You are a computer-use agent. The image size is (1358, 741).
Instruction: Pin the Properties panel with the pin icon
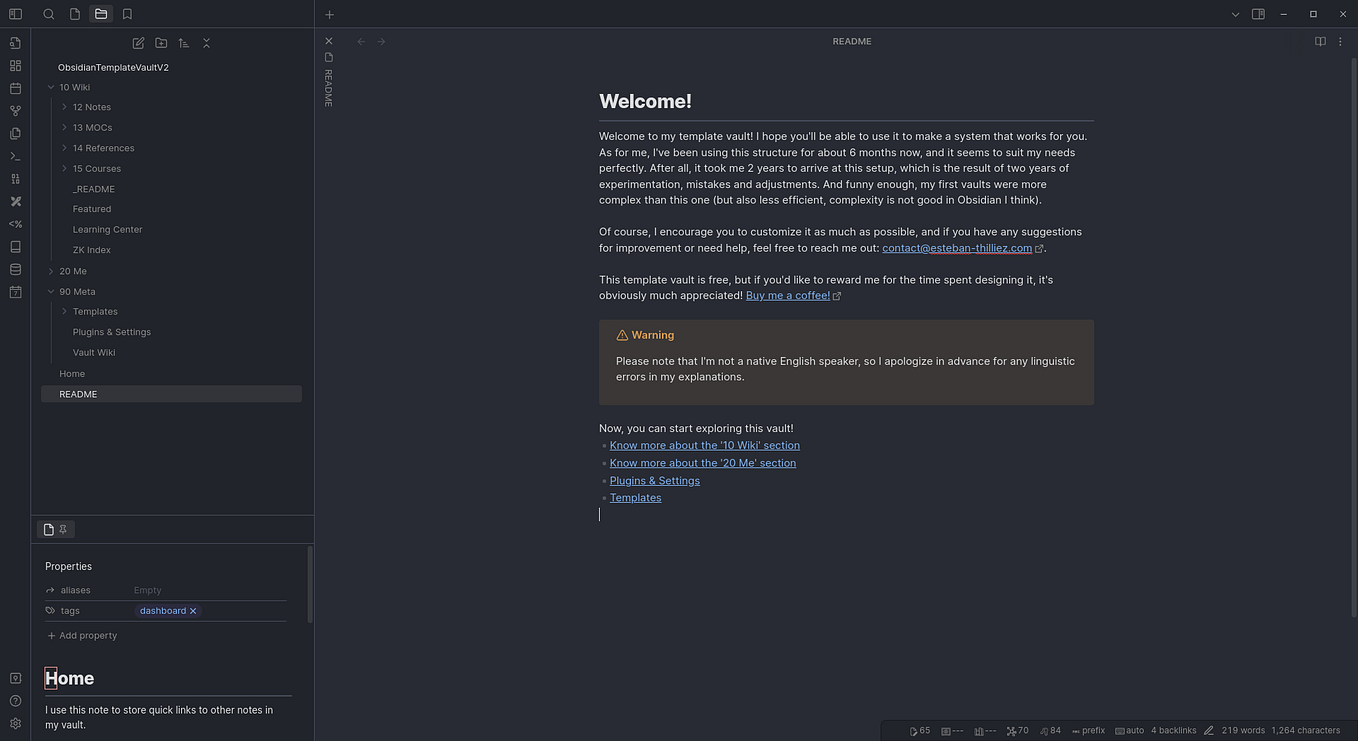pos(63,529)
